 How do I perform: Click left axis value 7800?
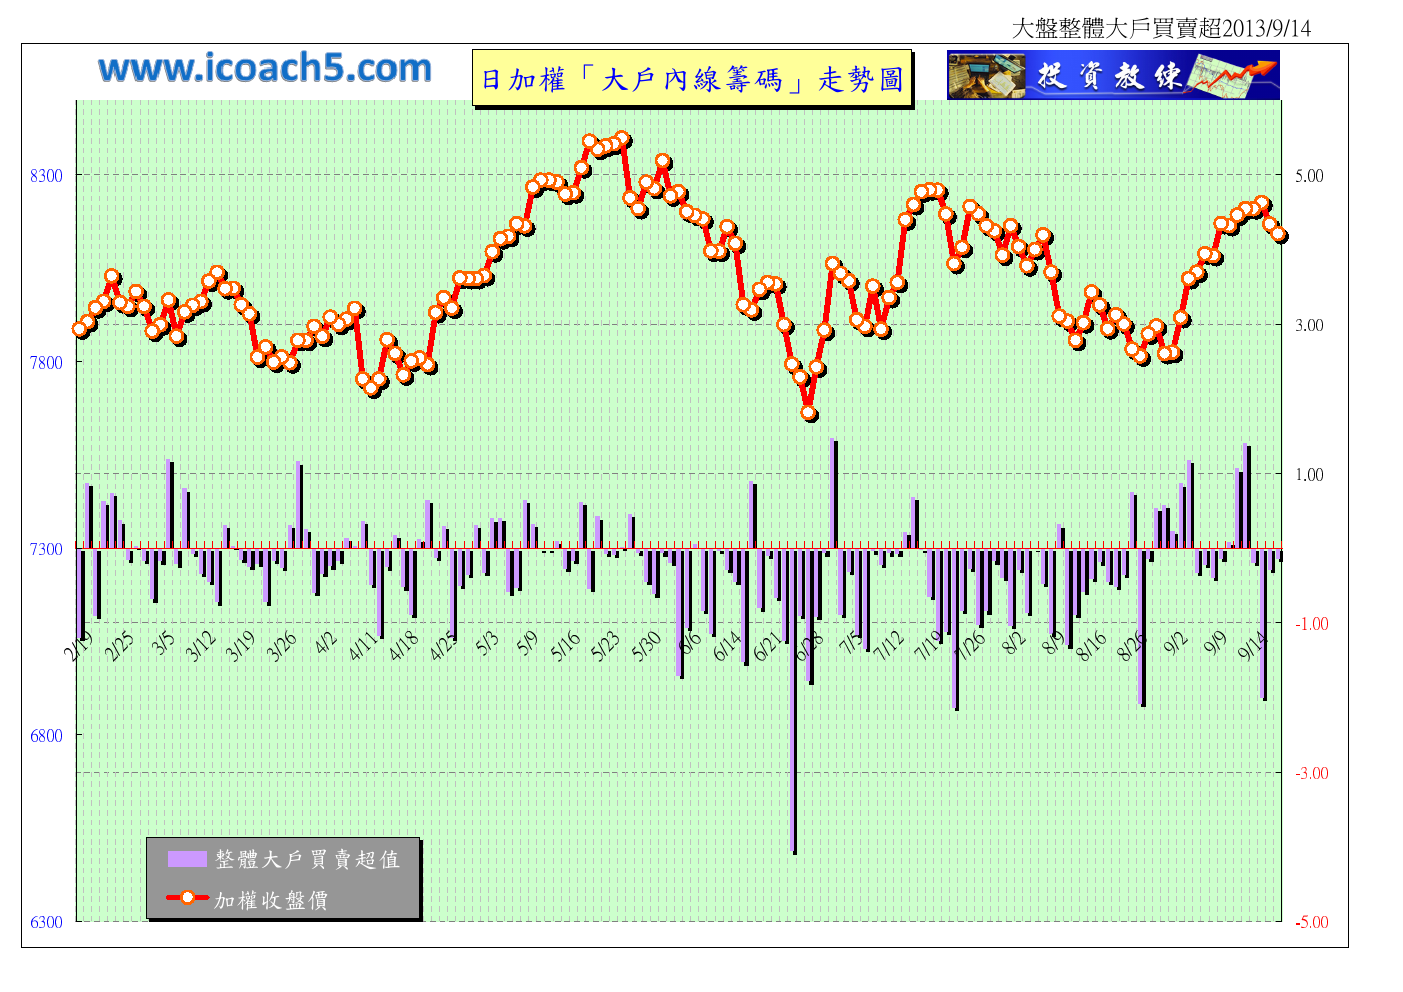pyautogui.click(x=46, y=363)
